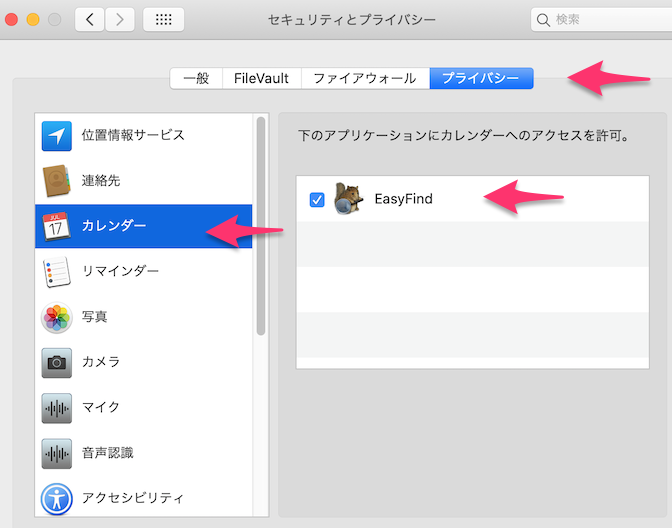Open the ファイアウォール tab

tap(365, 78)
